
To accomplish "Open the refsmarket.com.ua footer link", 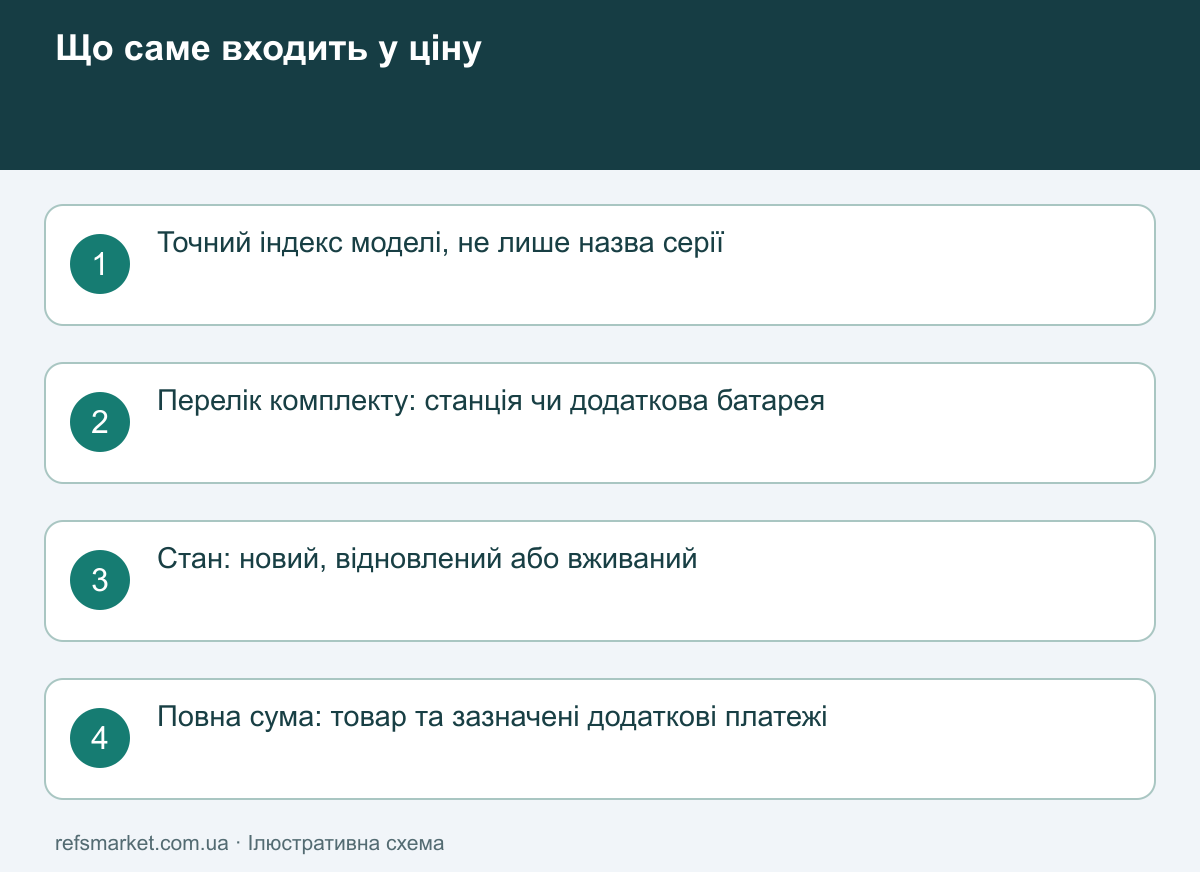I will tap(141, 843).
